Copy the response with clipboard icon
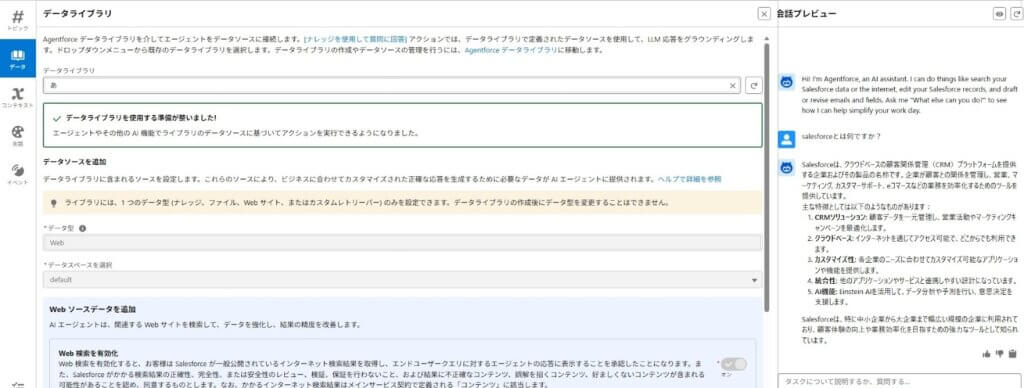Viewport: 1024px width, 388px height. coord(1013,353)
